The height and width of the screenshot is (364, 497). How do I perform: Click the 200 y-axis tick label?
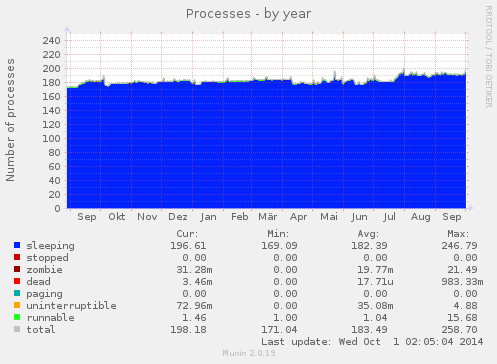click(x=51, y=69)
